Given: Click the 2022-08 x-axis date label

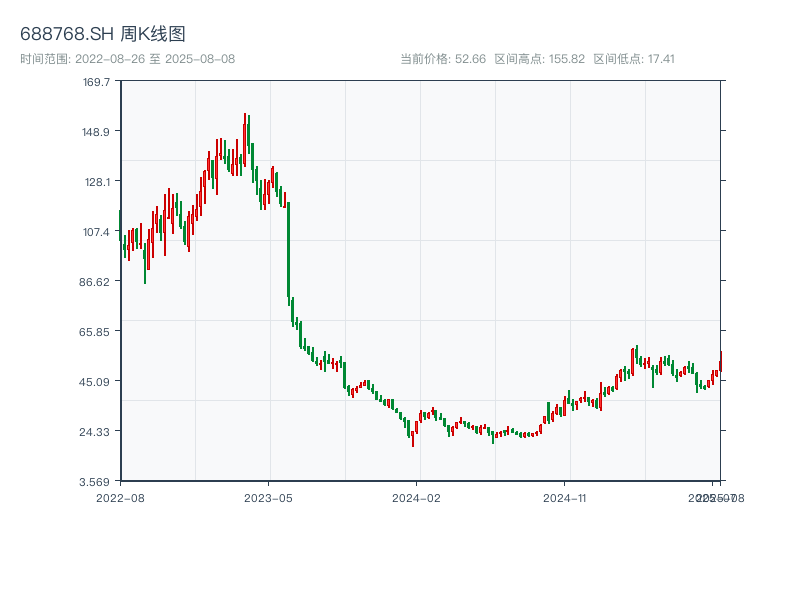Looking at the screenshot, I should coord(120,497).
